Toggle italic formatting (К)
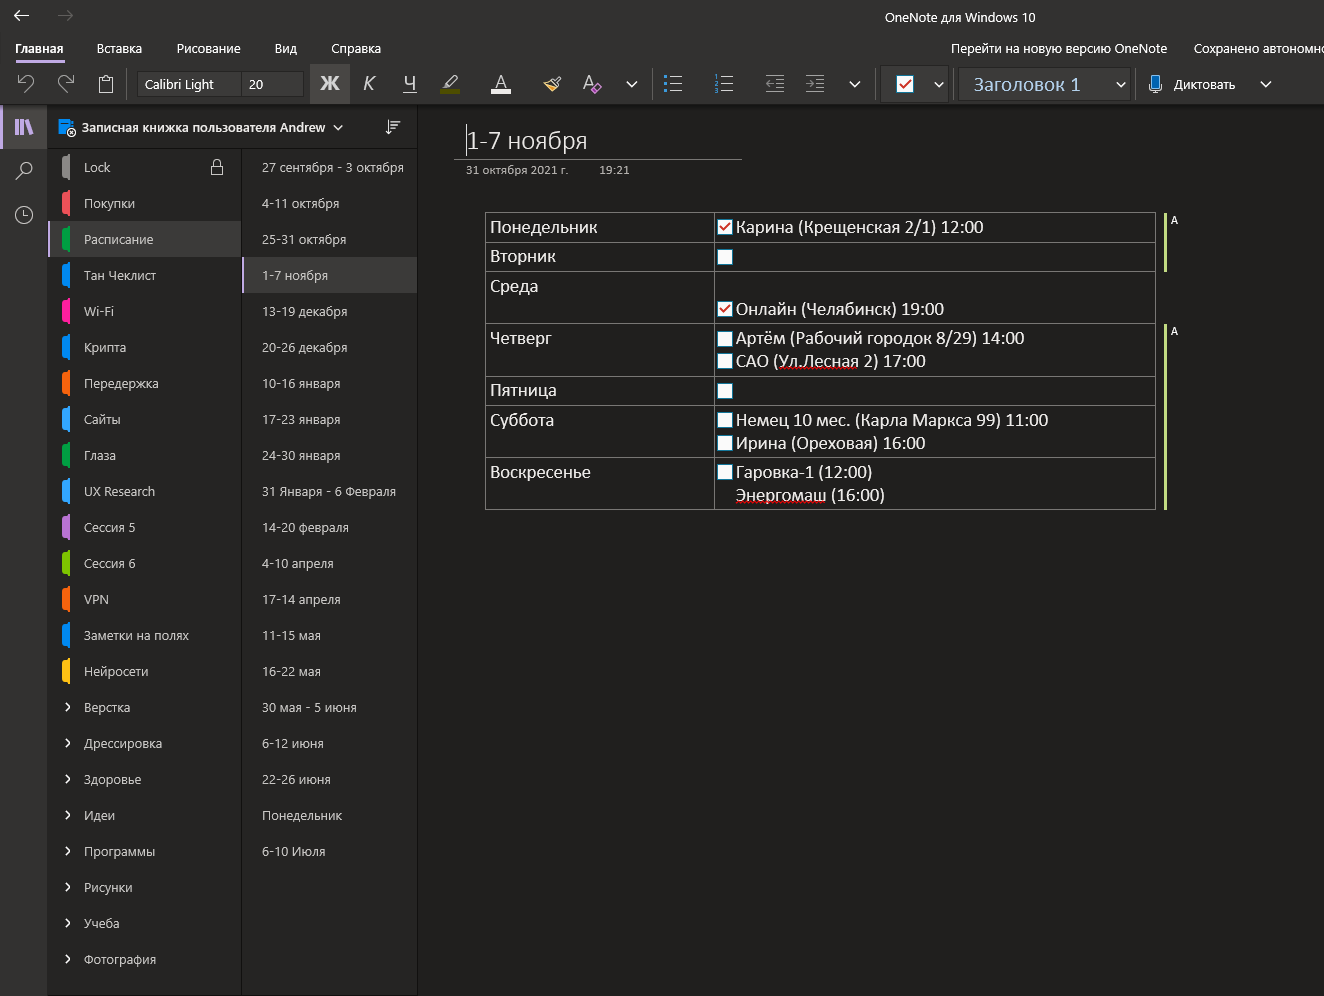 369,84
